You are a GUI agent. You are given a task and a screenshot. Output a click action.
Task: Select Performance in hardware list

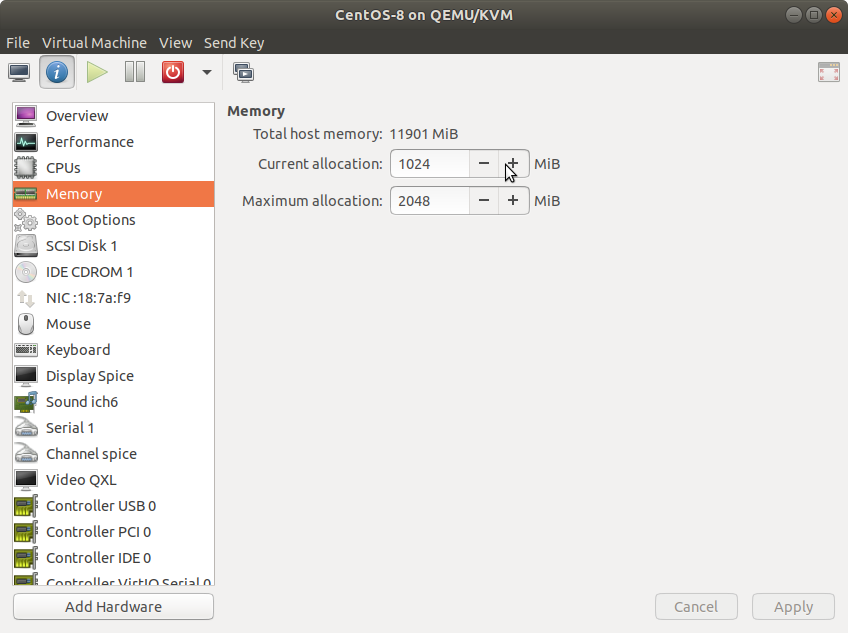click(114, 142)
